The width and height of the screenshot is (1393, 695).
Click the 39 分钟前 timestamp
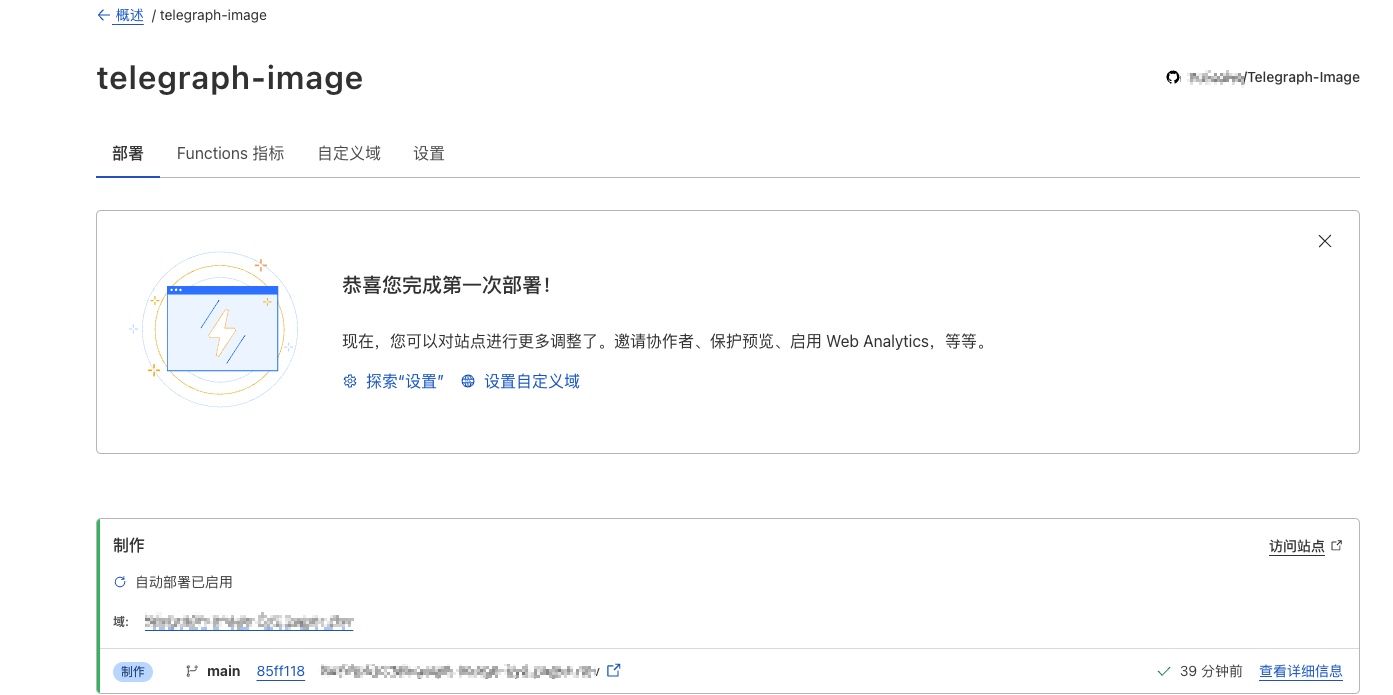pyautogui.click(x=1211, y=671)
